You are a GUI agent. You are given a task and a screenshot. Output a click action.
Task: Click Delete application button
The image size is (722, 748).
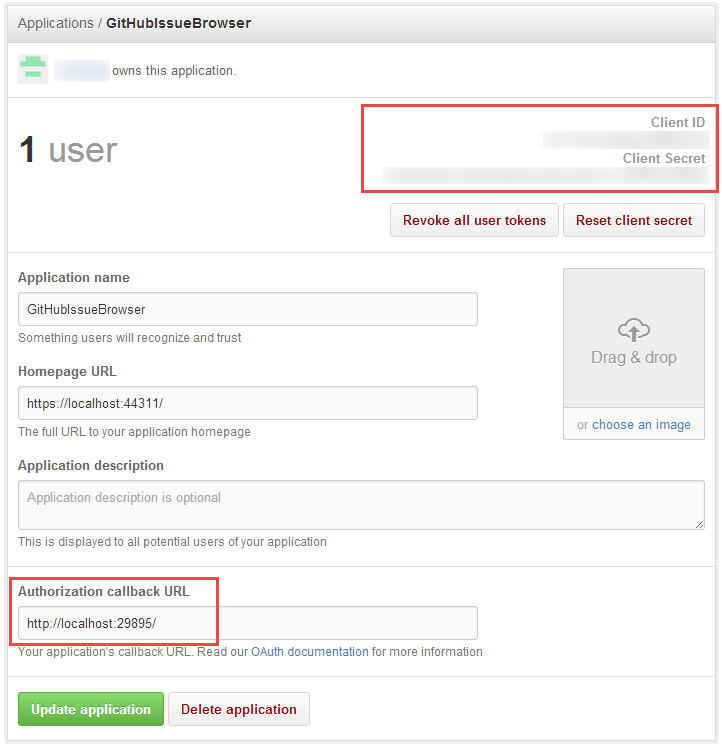pyautogui.click(x=239, y=709)
